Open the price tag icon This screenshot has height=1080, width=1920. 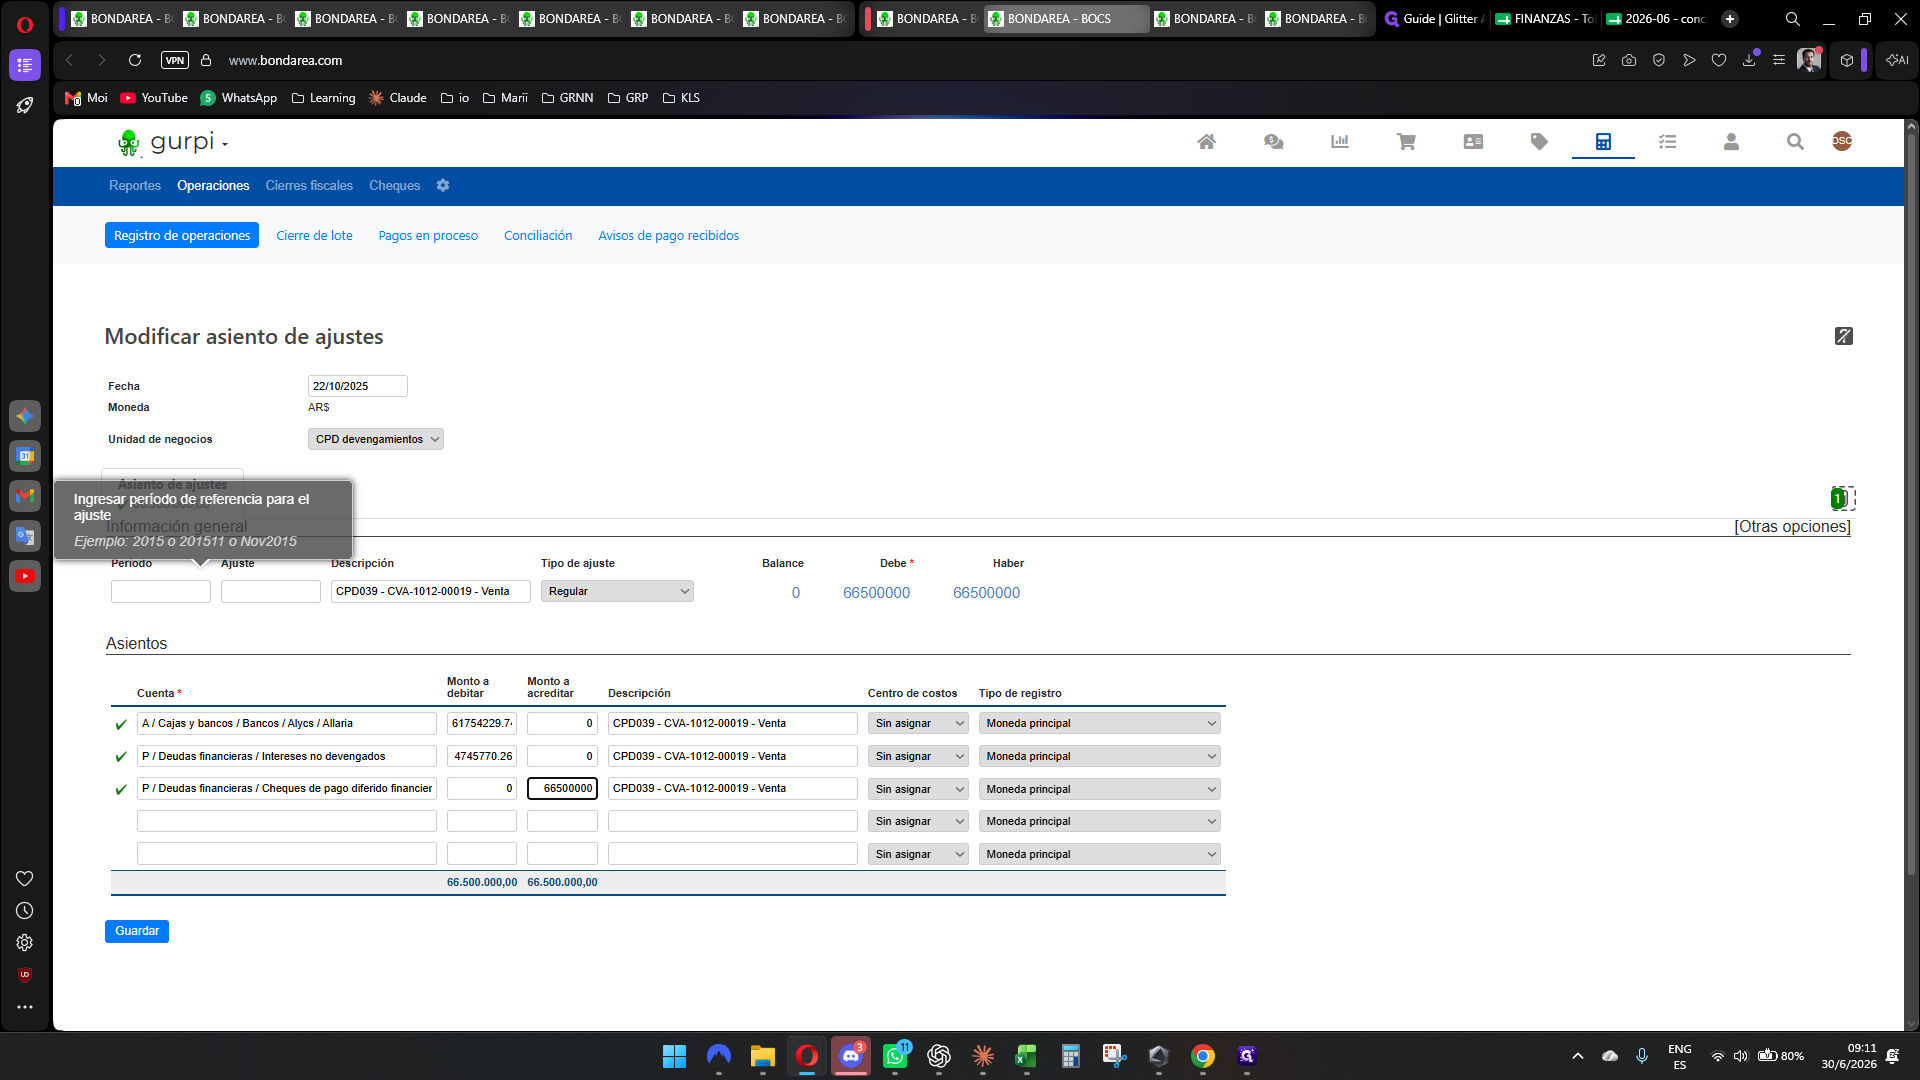pyautogui.click(x=1539, y=142)
